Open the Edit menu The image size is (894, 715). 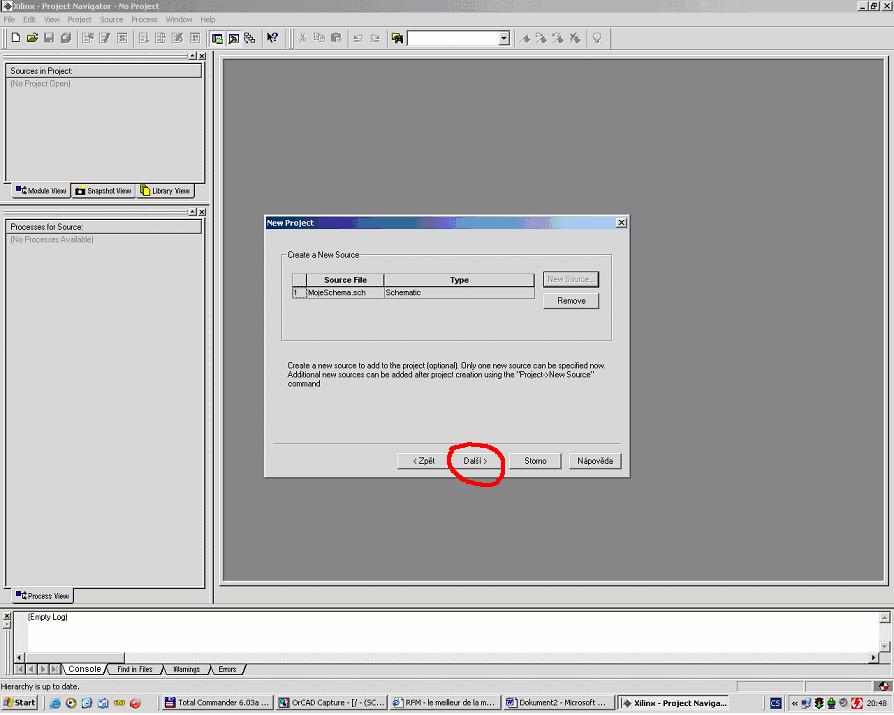(x=30, y=19)
